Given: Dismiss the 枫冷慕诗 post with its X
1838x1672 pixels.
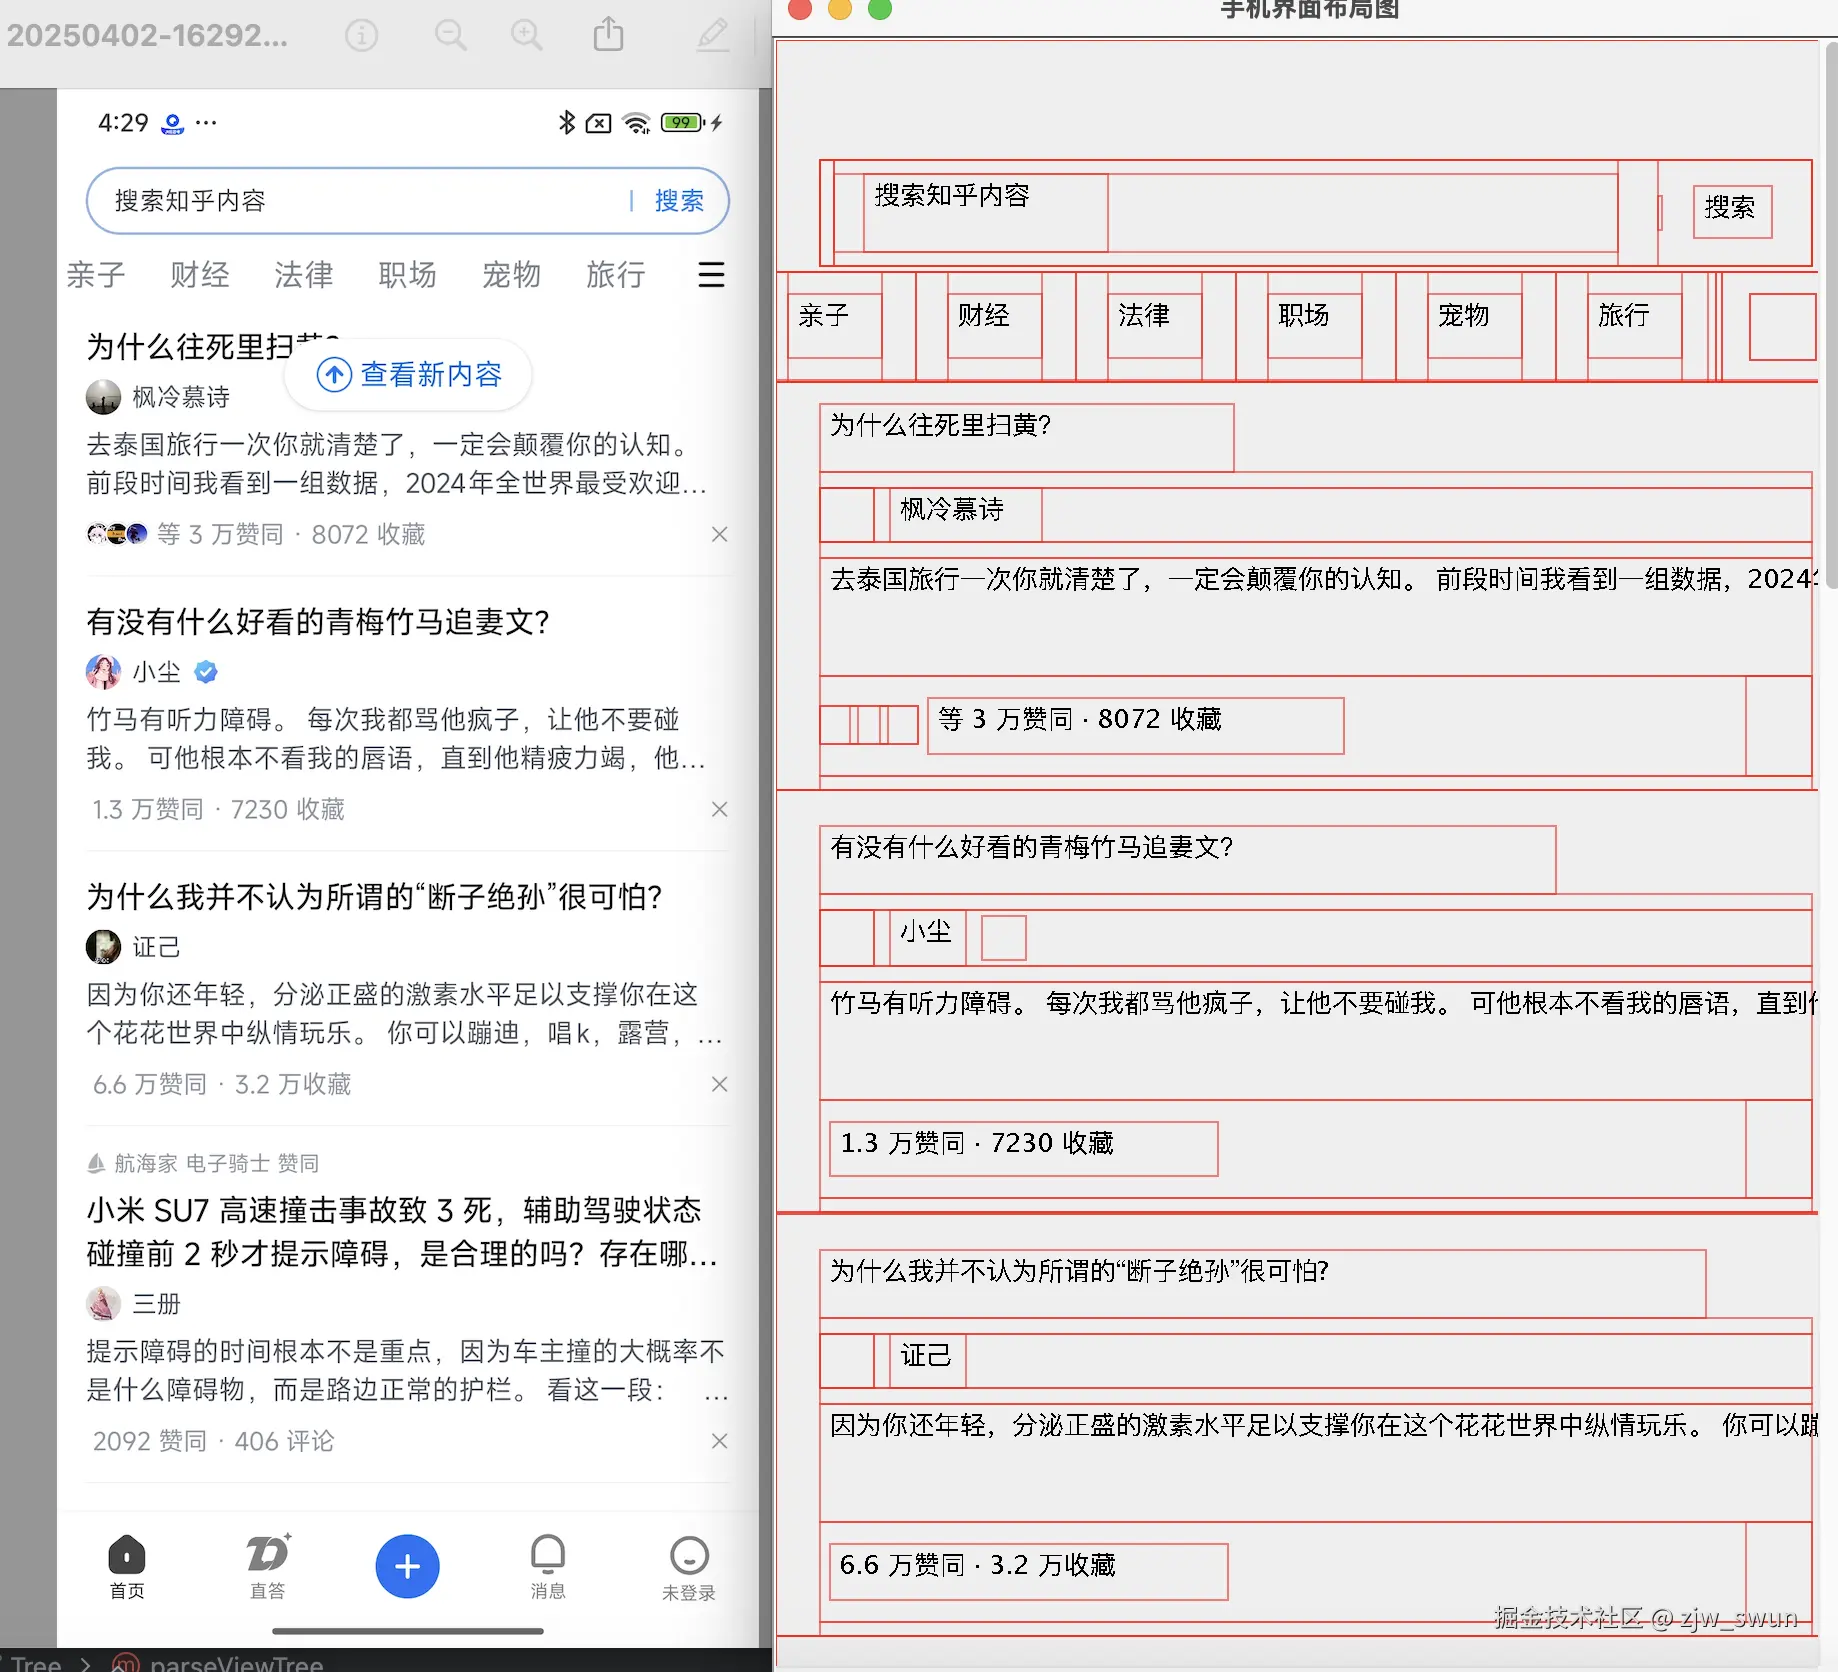Looking at the screenshot, I should [x=719, y=534].
